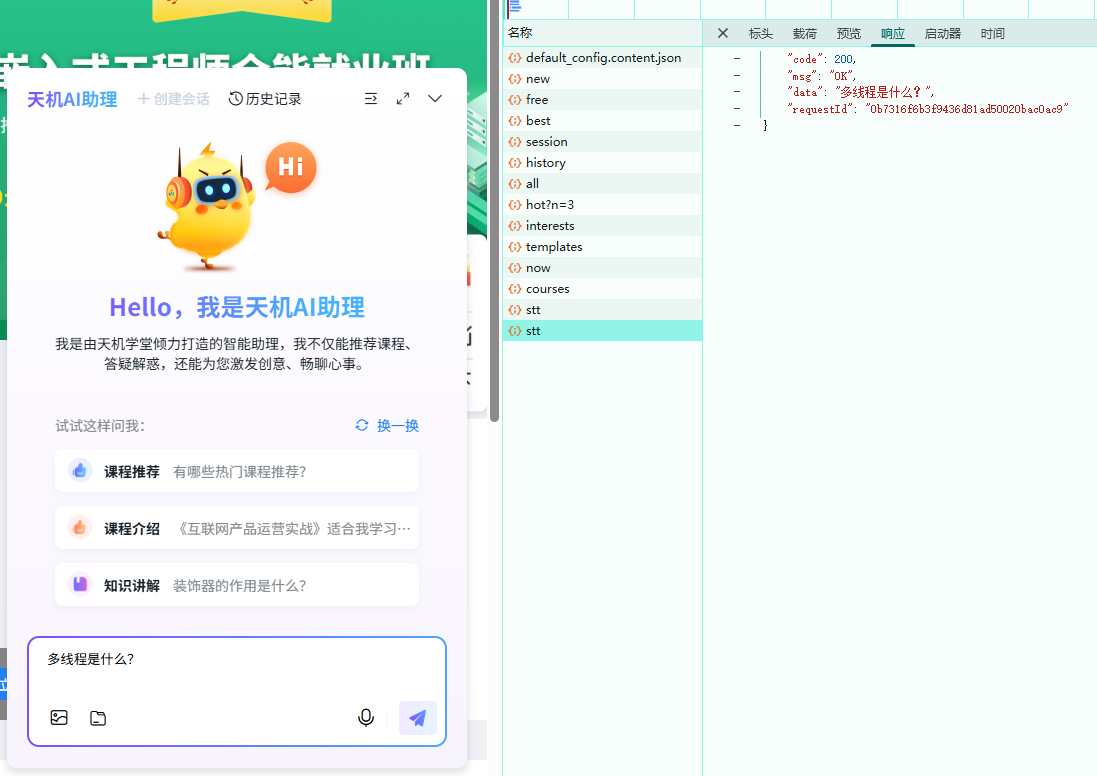Click the page vertical scrollbar
The image size is (1097, 776).
click(495, 210)
